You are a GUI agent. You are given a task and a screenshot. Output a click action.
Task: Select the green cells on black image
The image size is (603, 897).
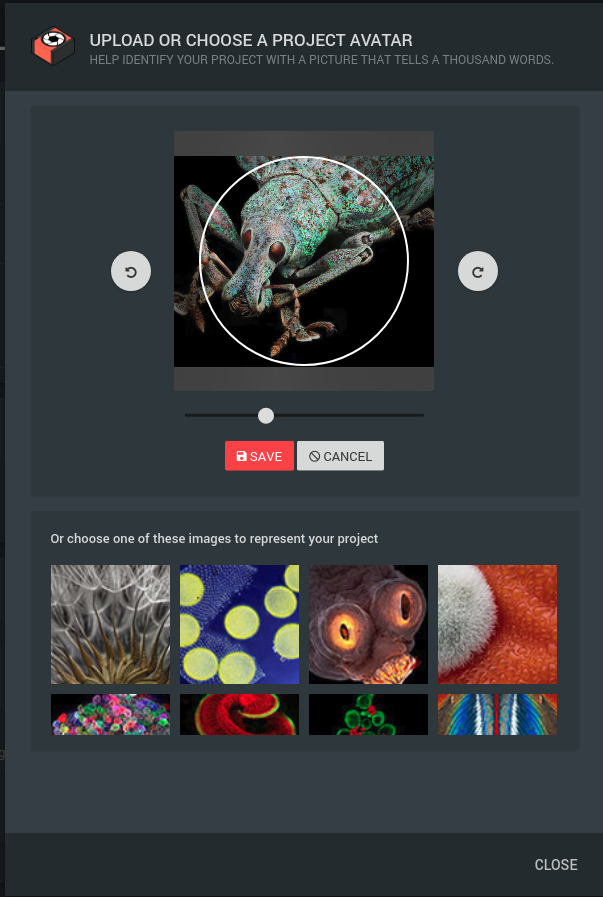[x=368, y=715]
